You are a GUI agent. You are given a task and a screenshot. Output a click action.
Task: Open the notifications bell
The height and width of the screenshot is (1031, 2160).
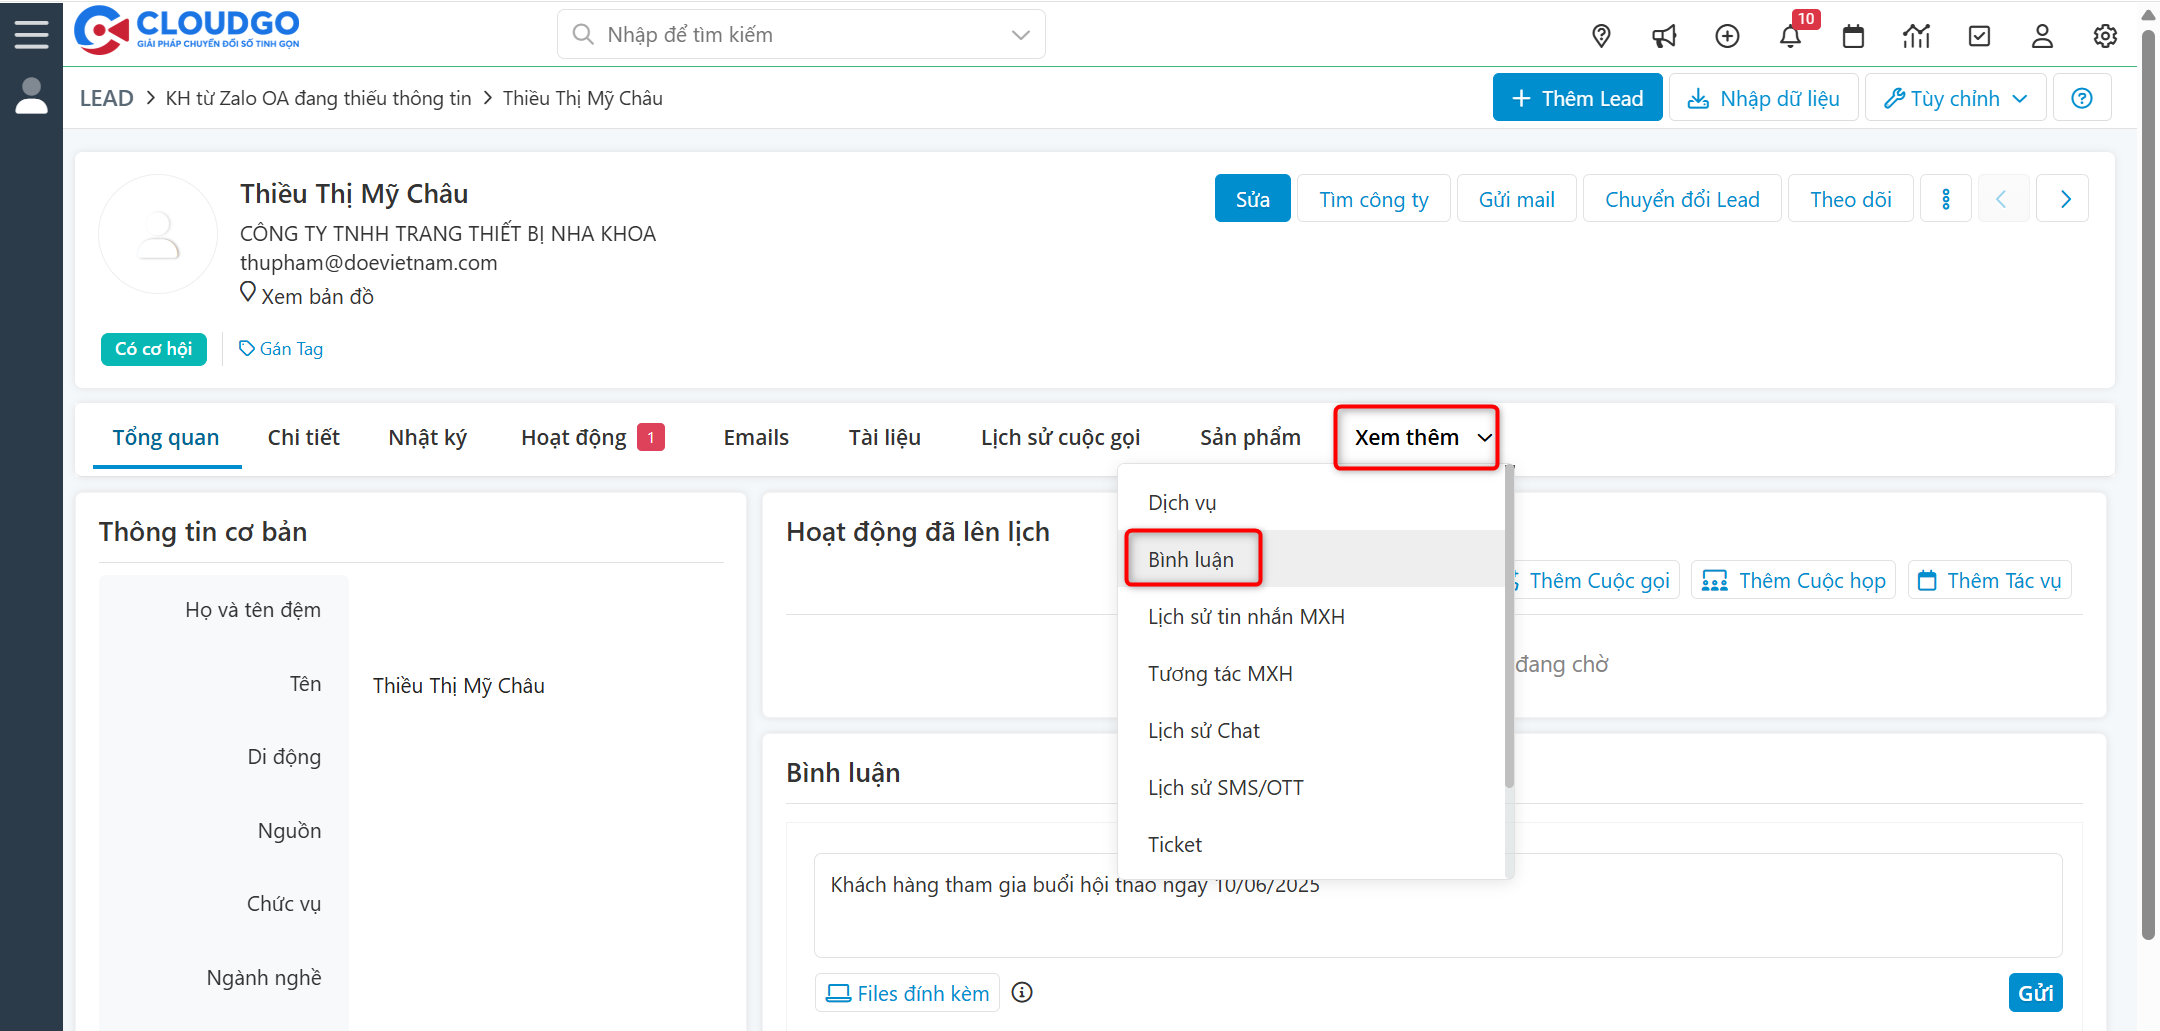tap(1790, 36)
